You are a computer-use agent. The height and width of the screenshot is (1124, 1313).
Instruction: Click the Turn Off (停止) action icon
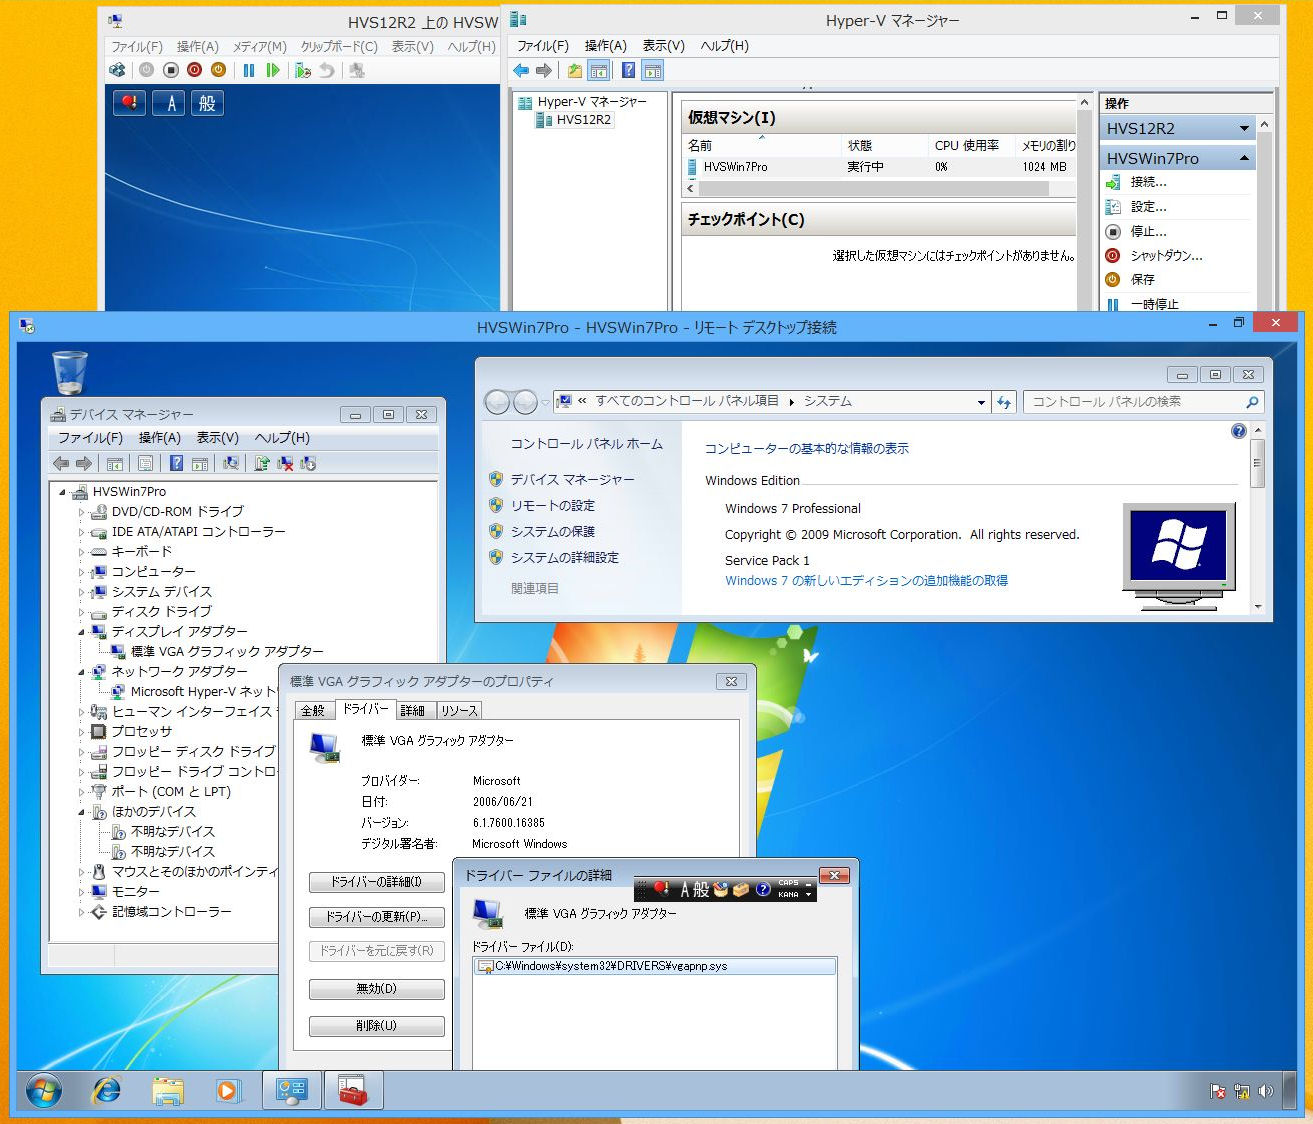pos(1113,231)
